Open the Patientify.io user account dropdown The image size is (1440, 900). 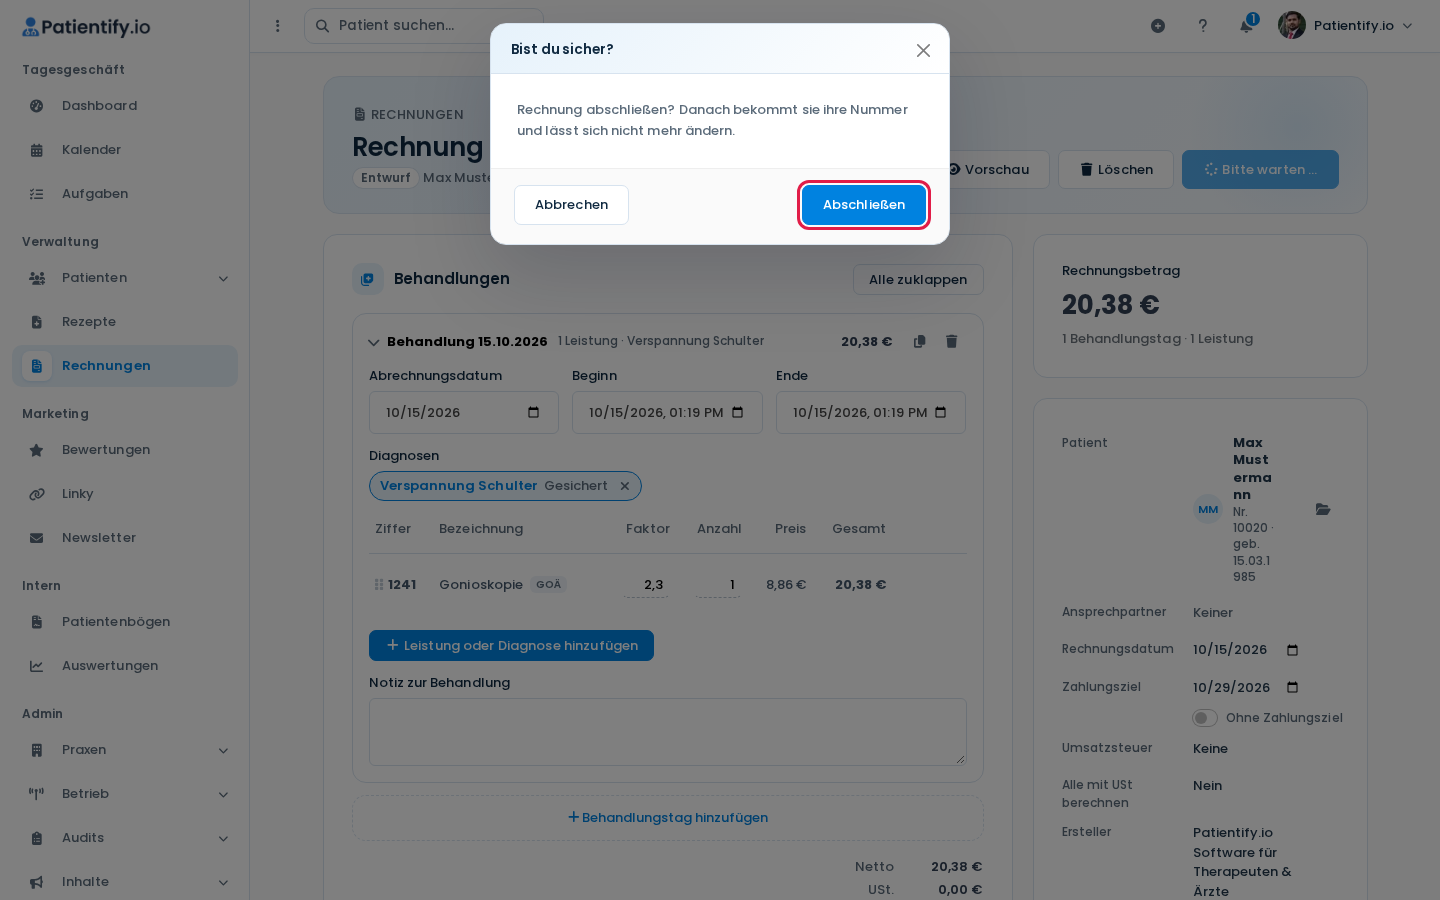[x=1346, y=26]
